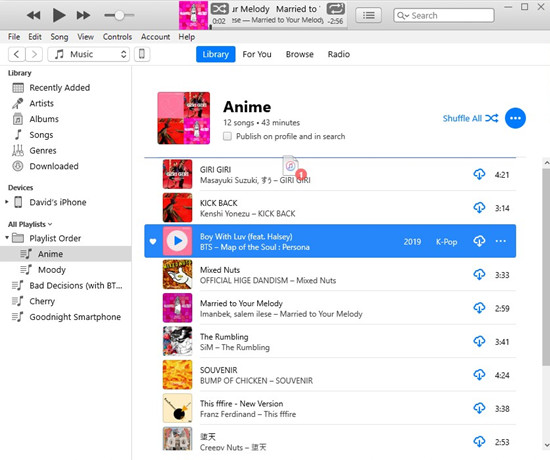Expand David's iPhone device arrow
This screenshot has width=550, height=460.
(6, 202)
